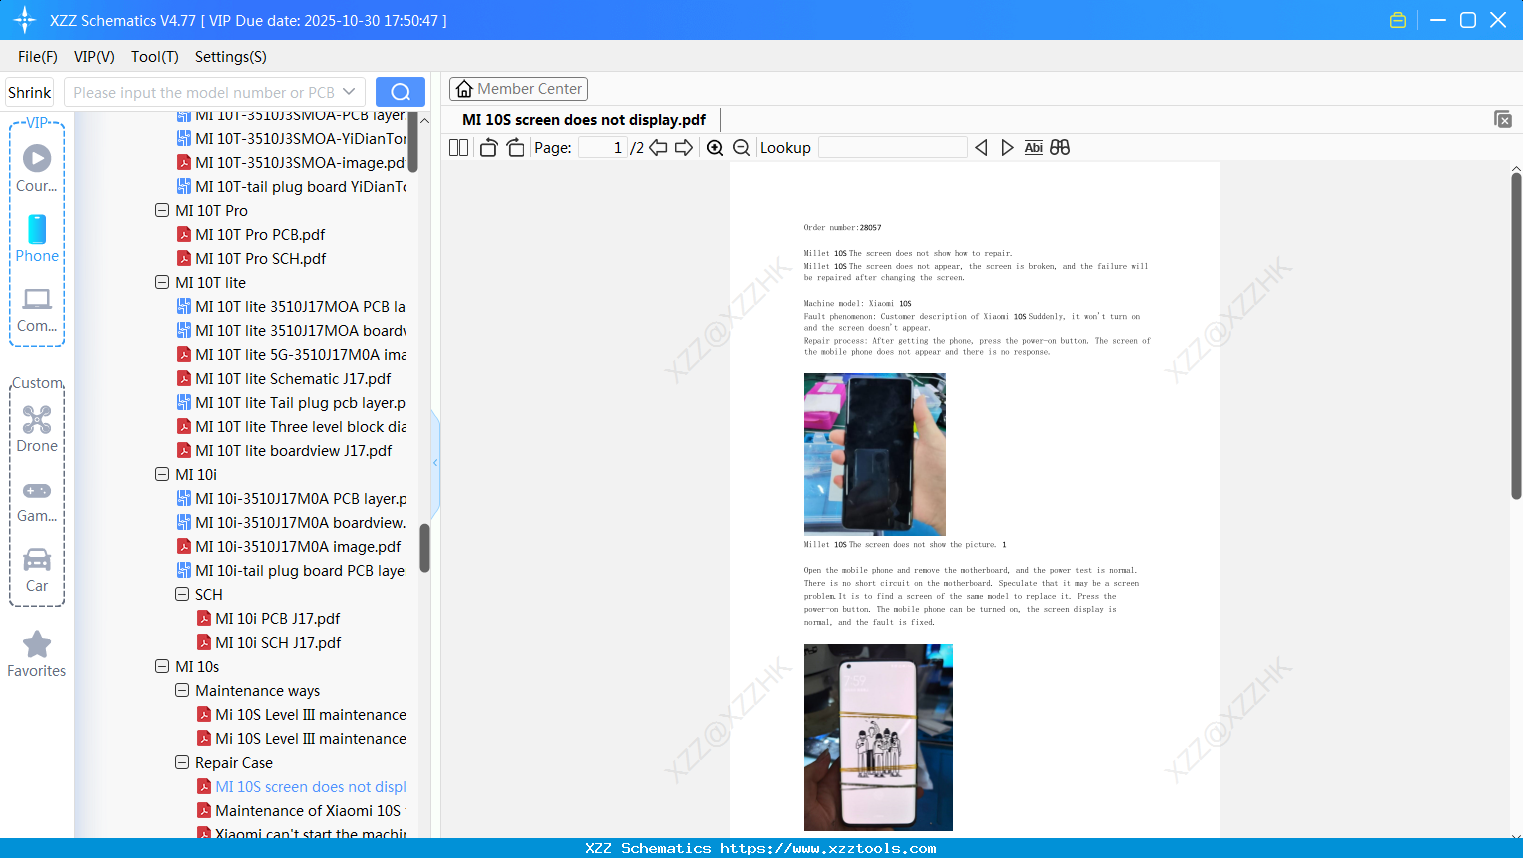Collapse the left tree panel using the splitter handle

pos(435,463)
